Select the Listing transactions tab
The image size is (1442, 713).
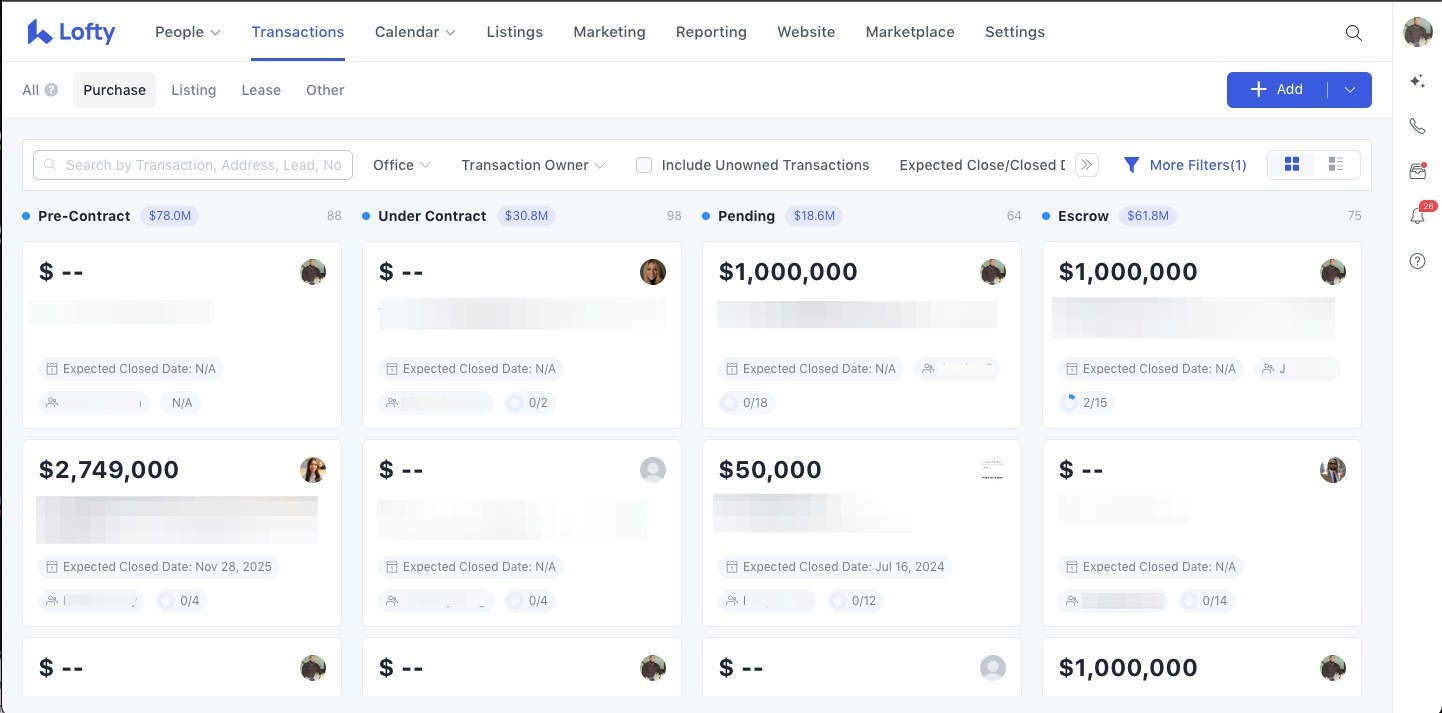click(193, 90)
